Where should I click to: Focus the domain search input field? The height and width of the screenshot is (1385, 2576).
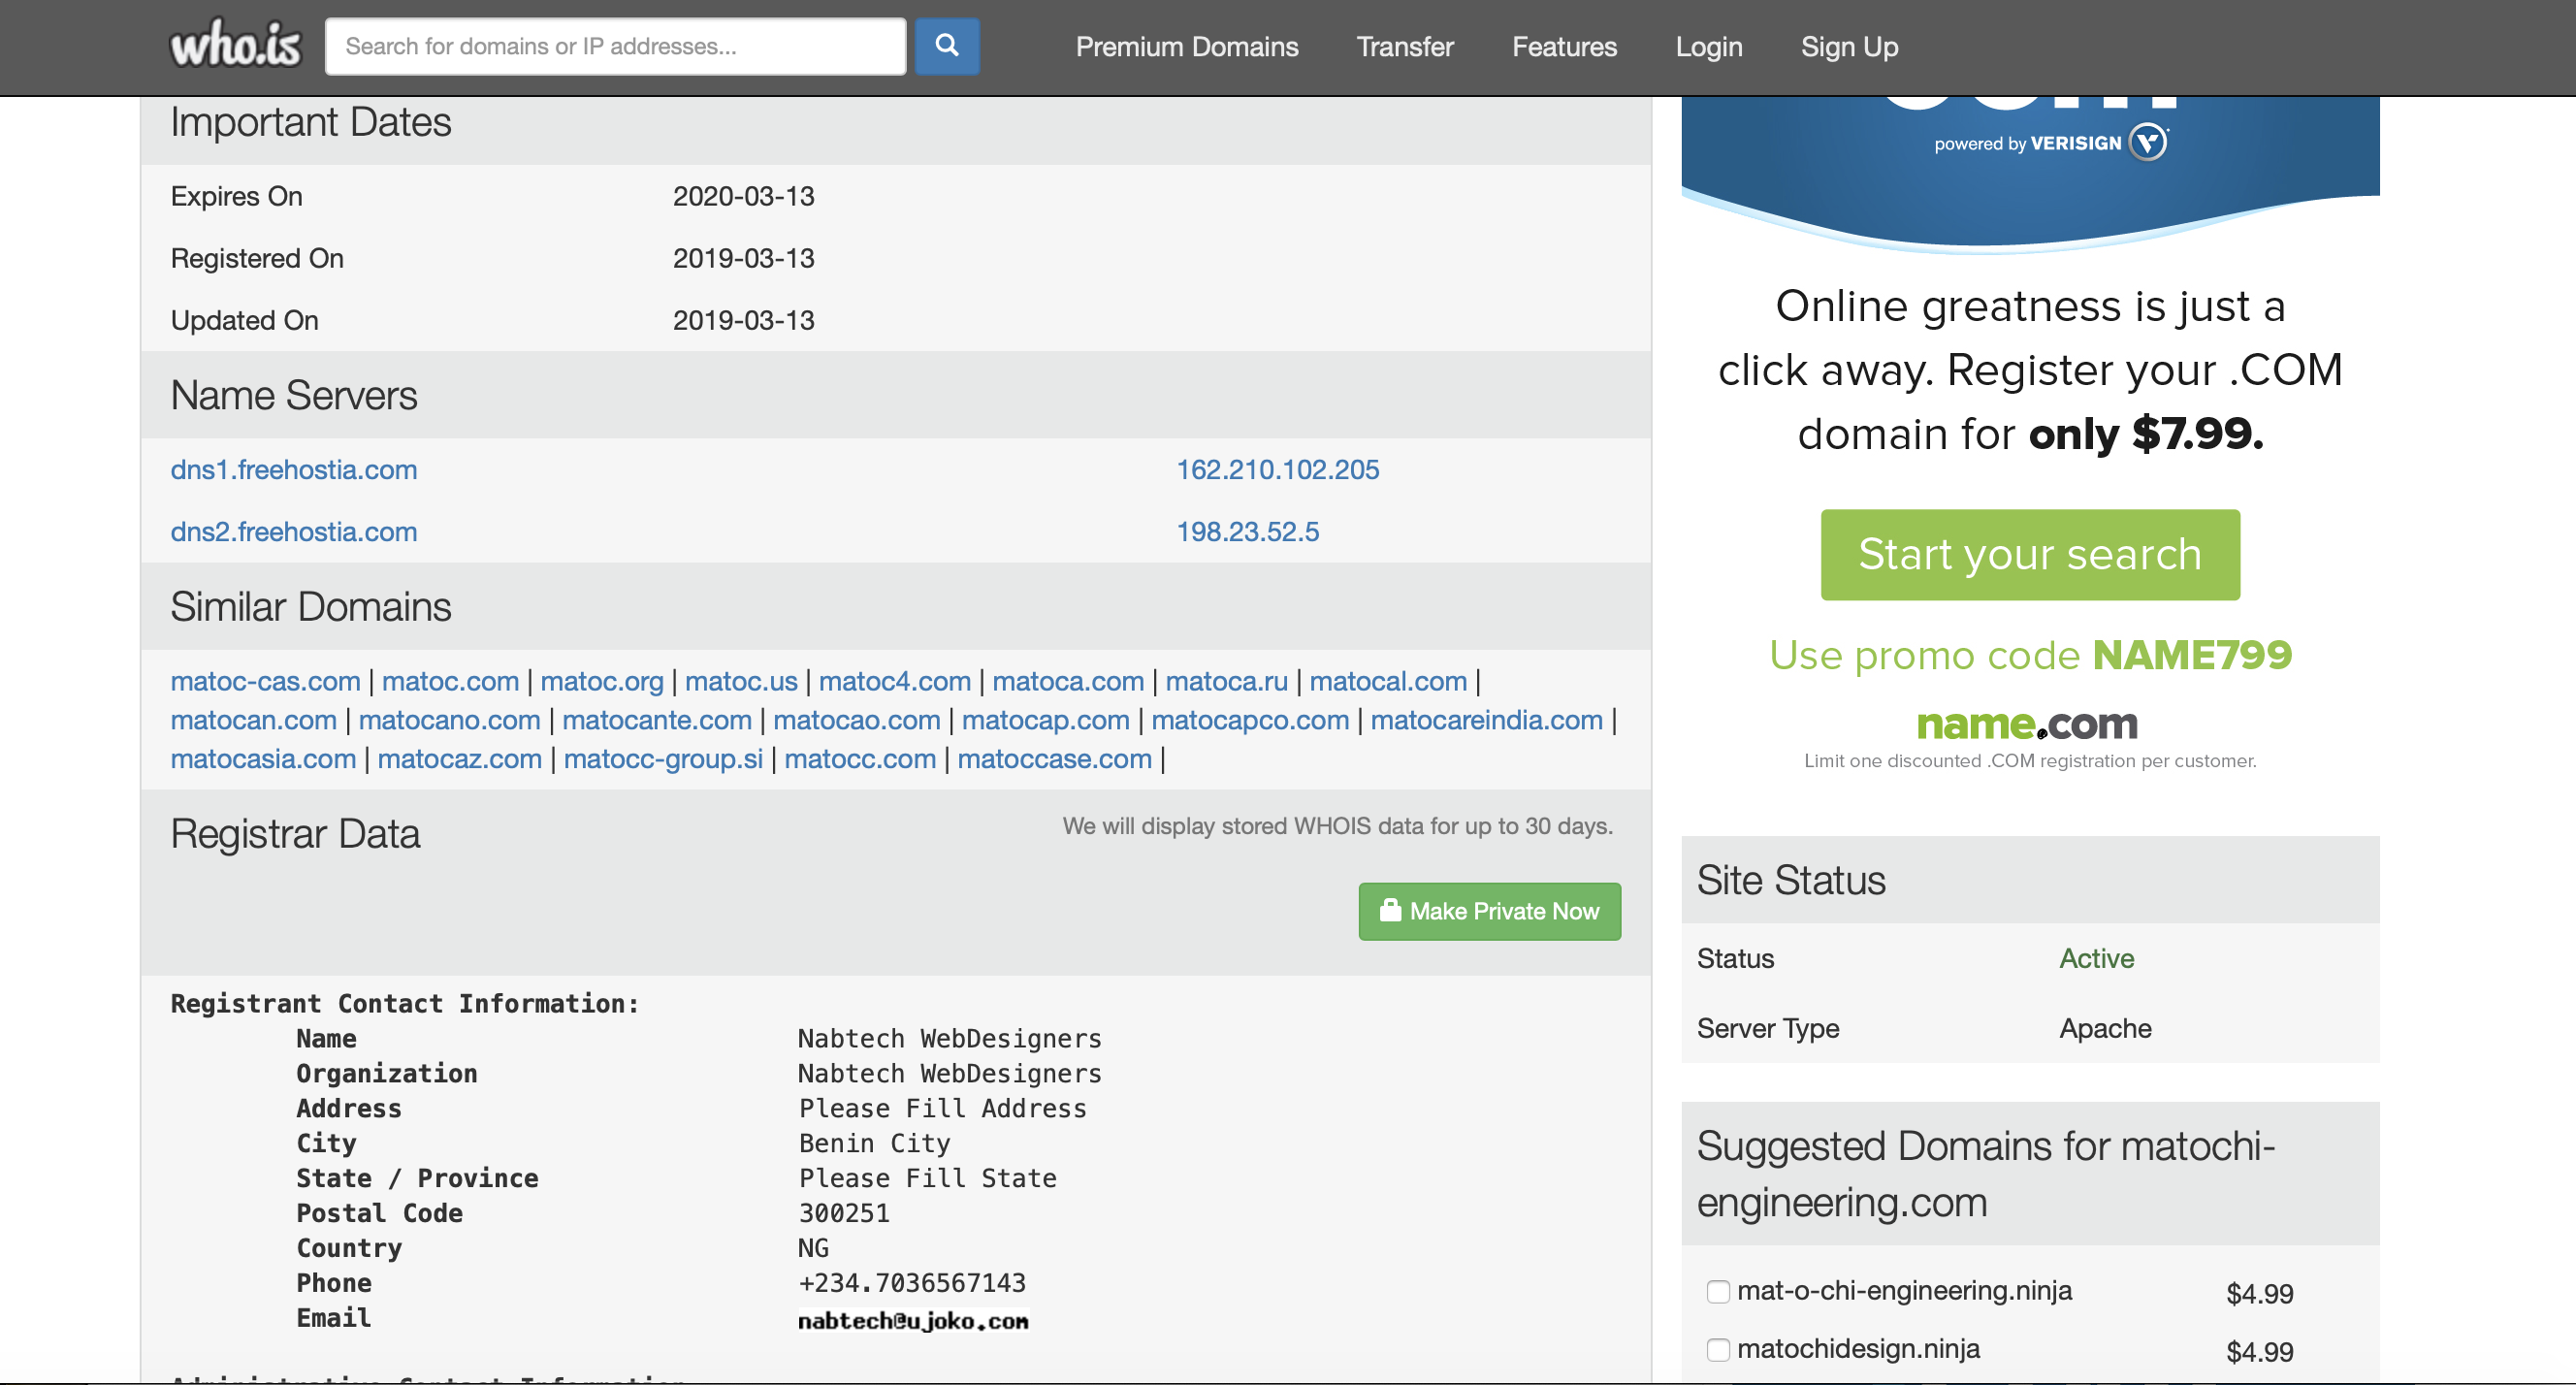pyautogui.click(x=615, y=46)
